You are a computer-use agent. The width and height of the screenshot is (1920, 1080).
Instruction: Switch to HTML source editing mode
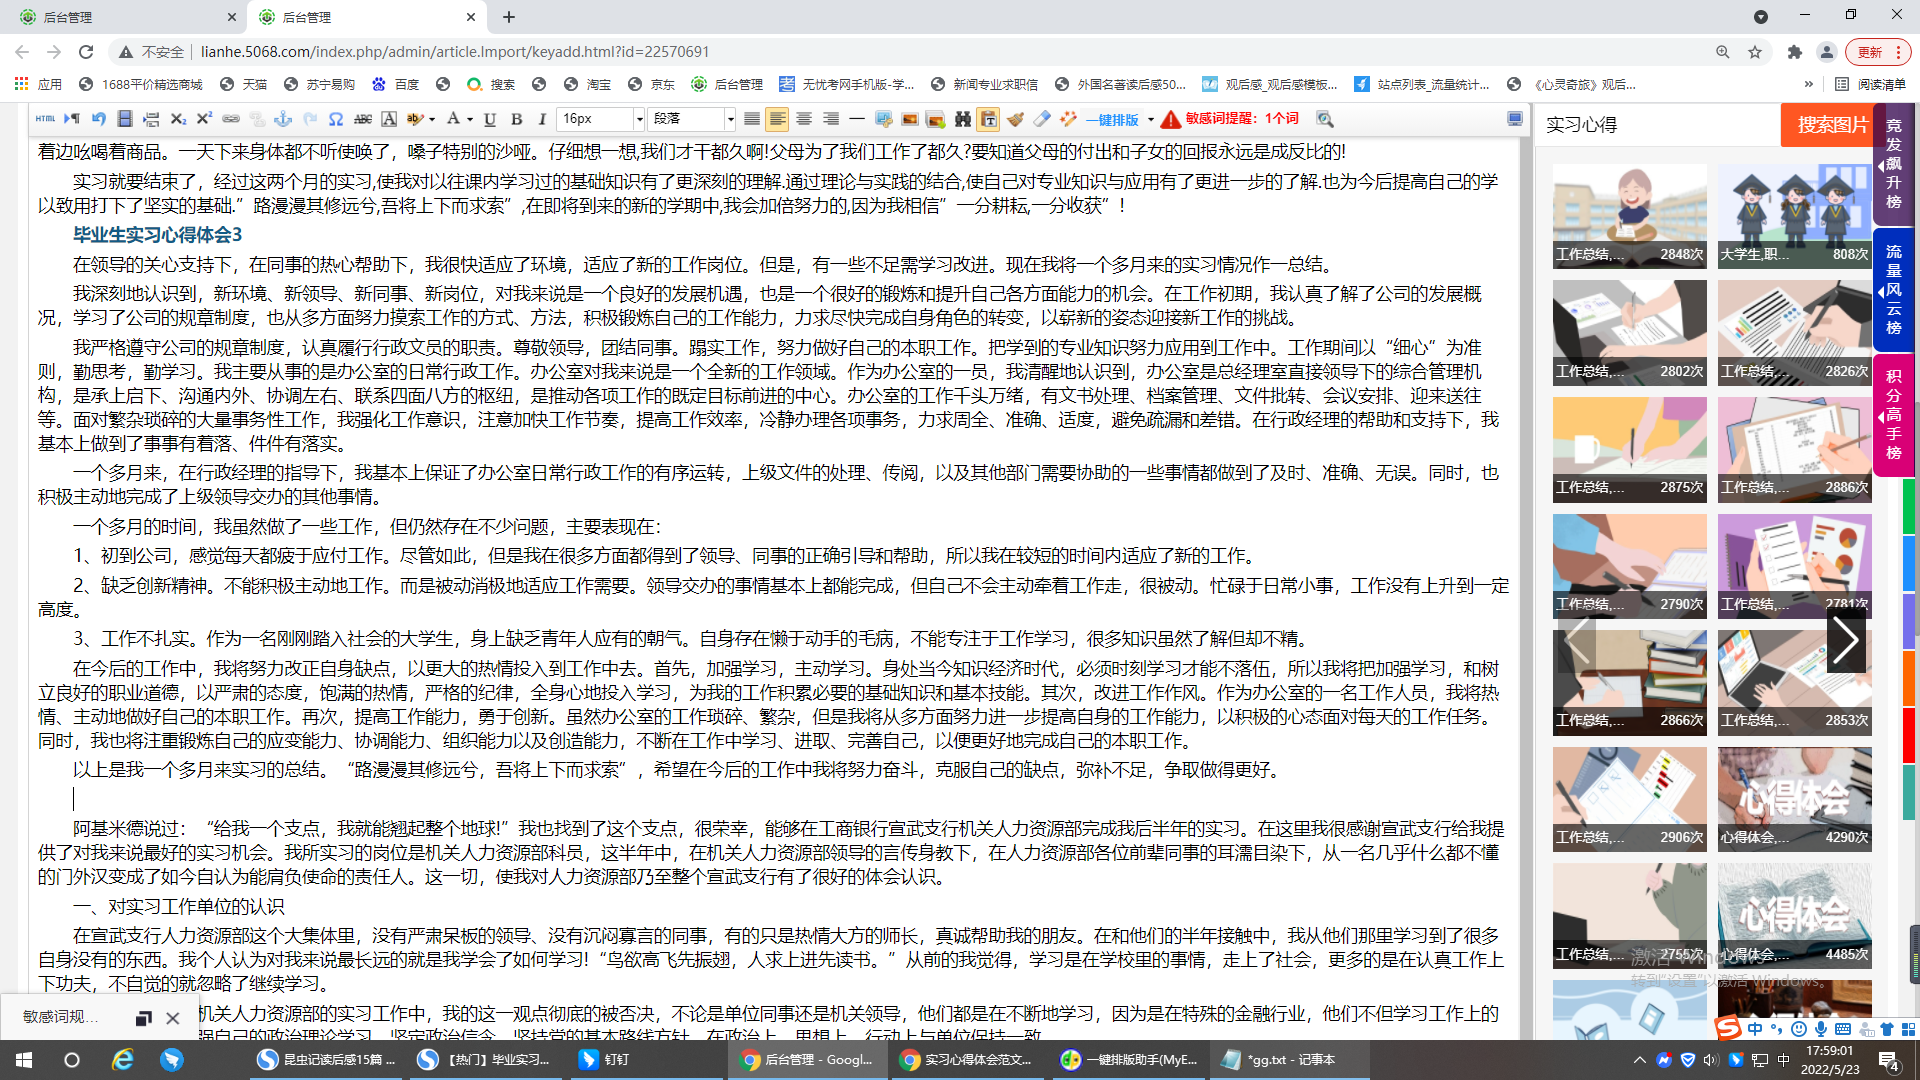[45, 119]
